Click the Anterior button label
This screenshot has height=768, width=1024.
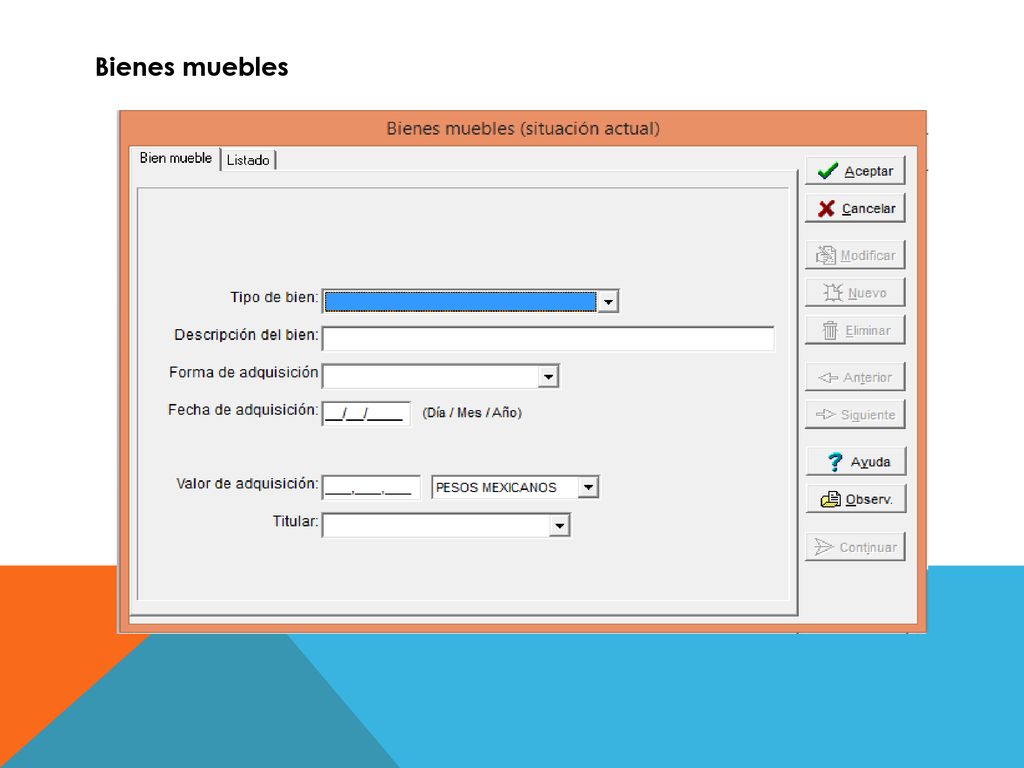pos(867,377)
